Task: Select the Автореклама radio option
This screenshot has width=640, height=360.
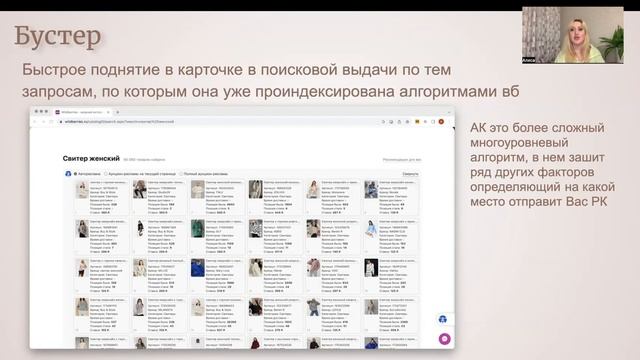Action: (87, 174)
